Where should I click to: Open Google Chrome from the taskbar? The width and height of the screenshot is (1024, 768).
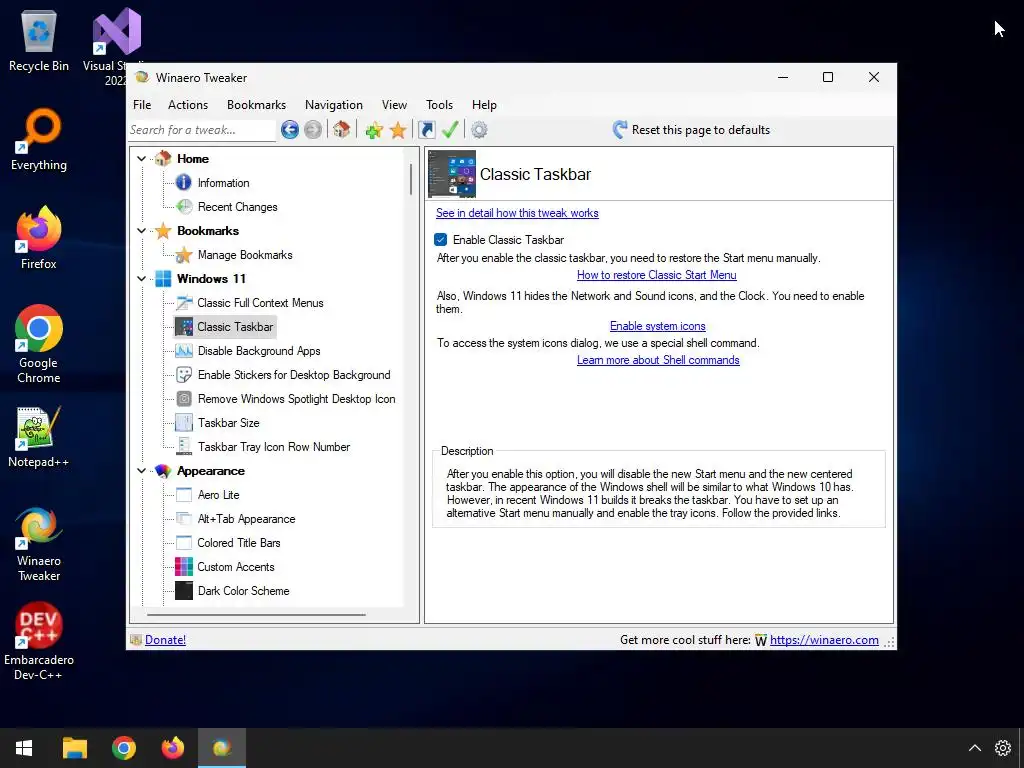(124, 748)
